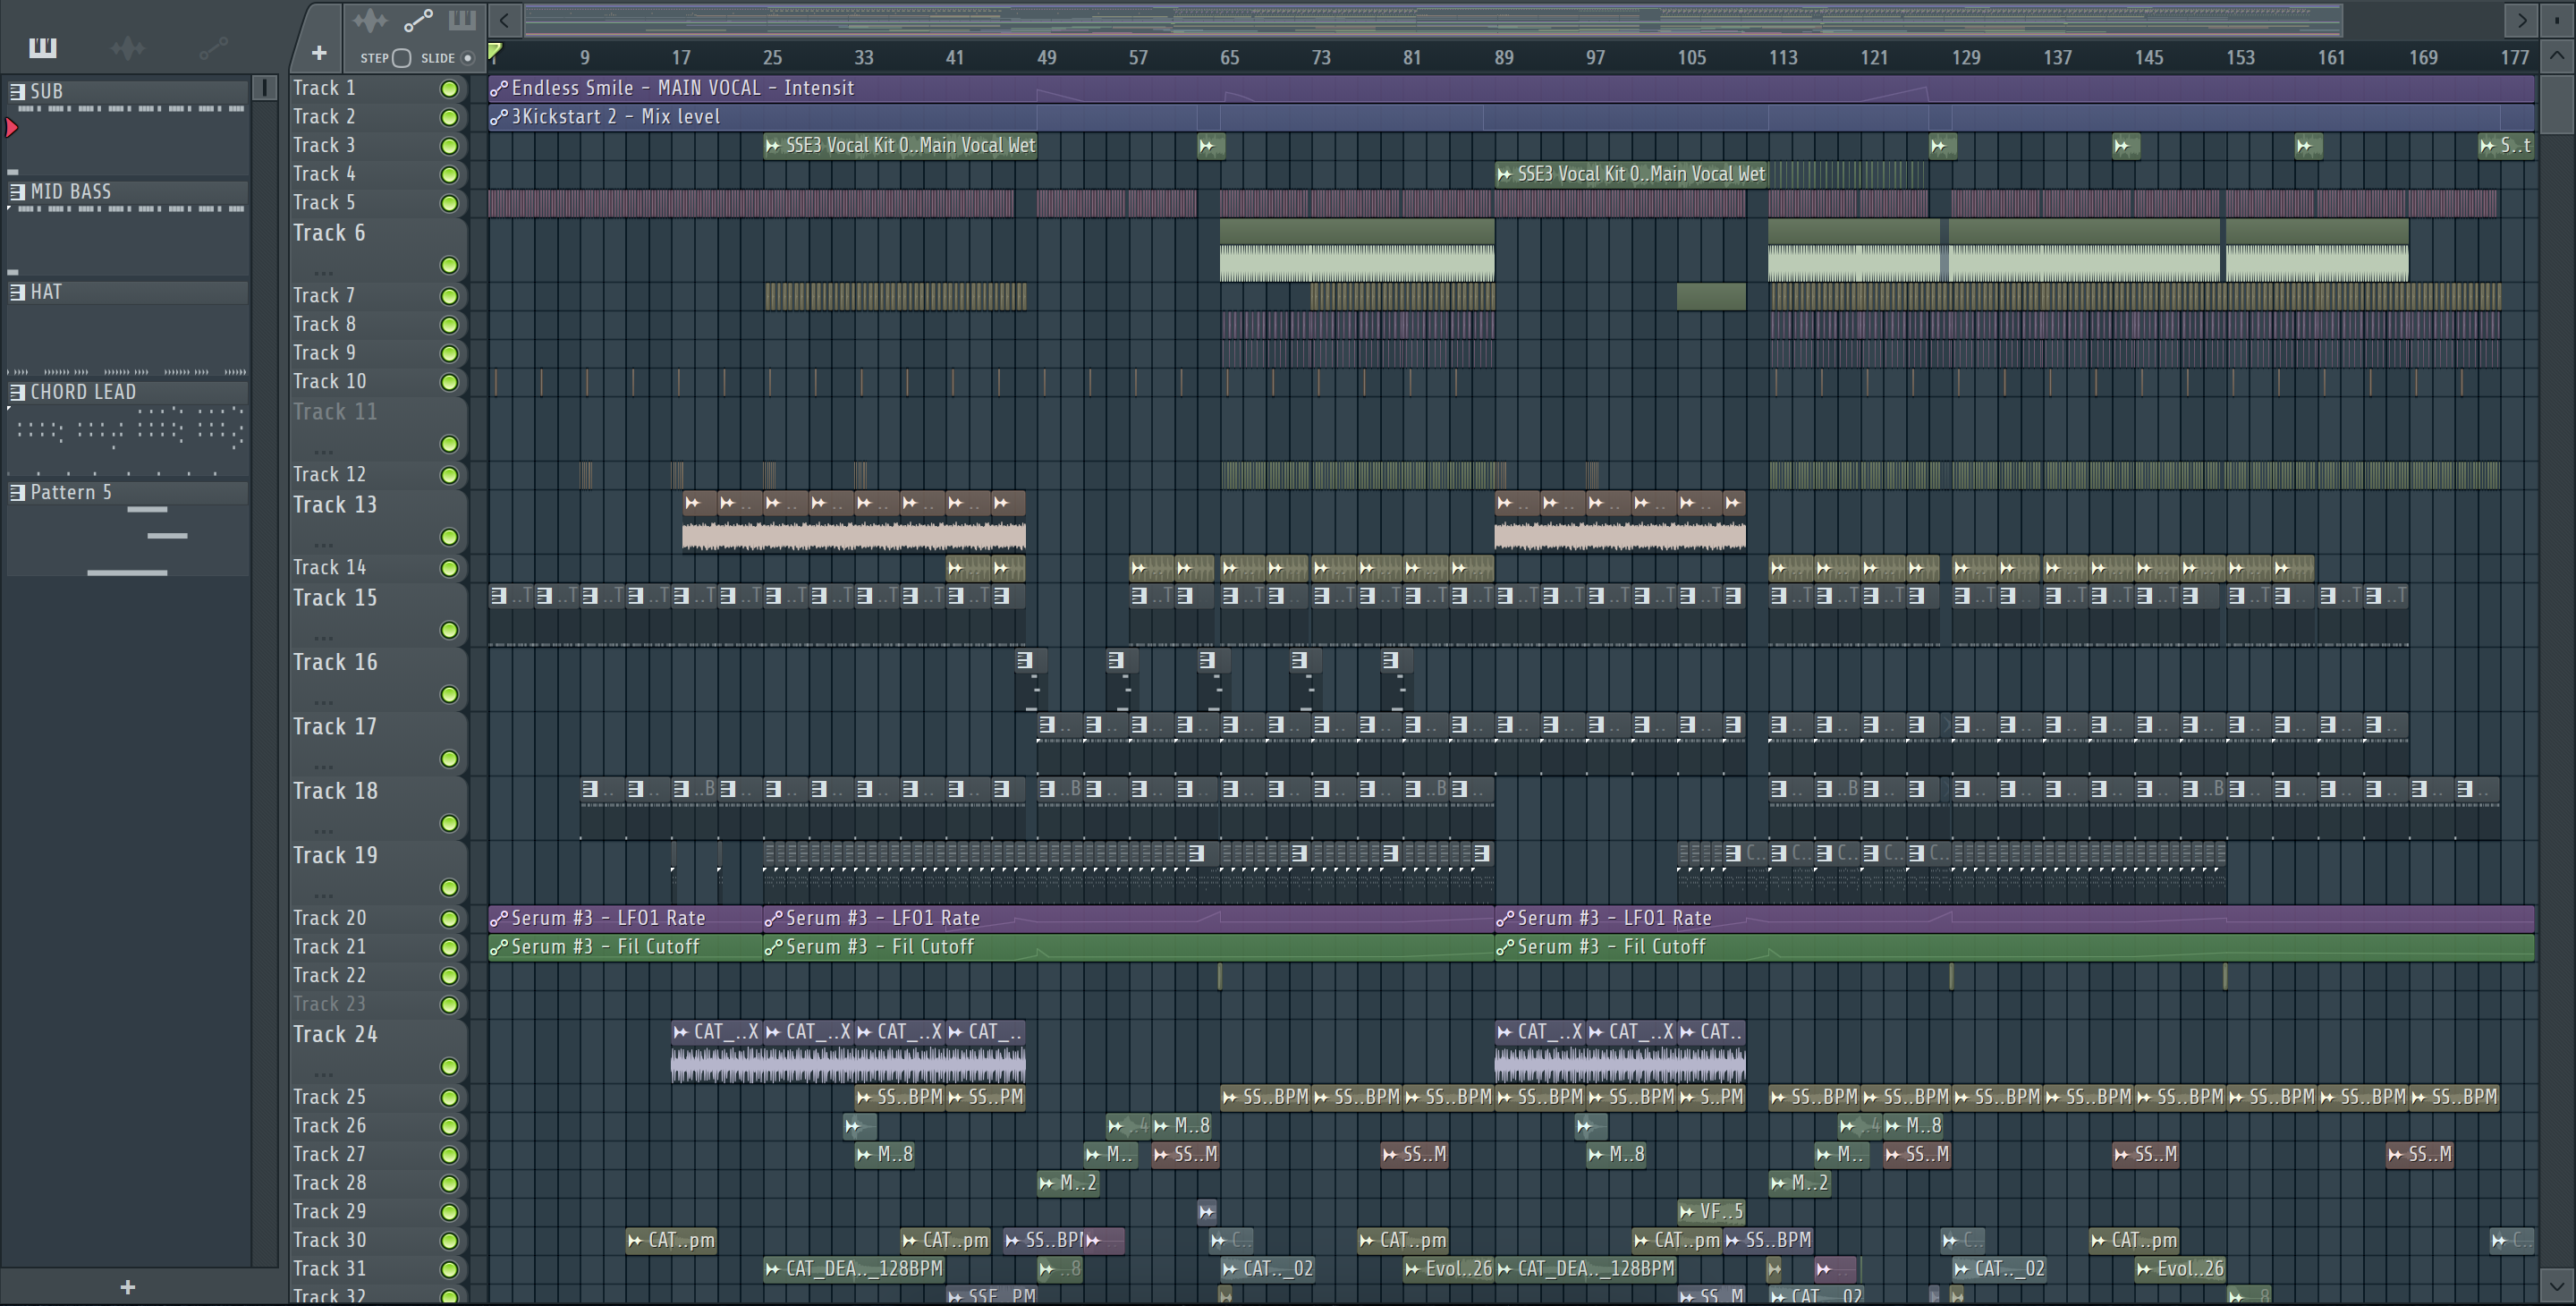Click the piano icon beside Pattern 5
This screenshot has width=2576, height=1306.
coord(17,491)
